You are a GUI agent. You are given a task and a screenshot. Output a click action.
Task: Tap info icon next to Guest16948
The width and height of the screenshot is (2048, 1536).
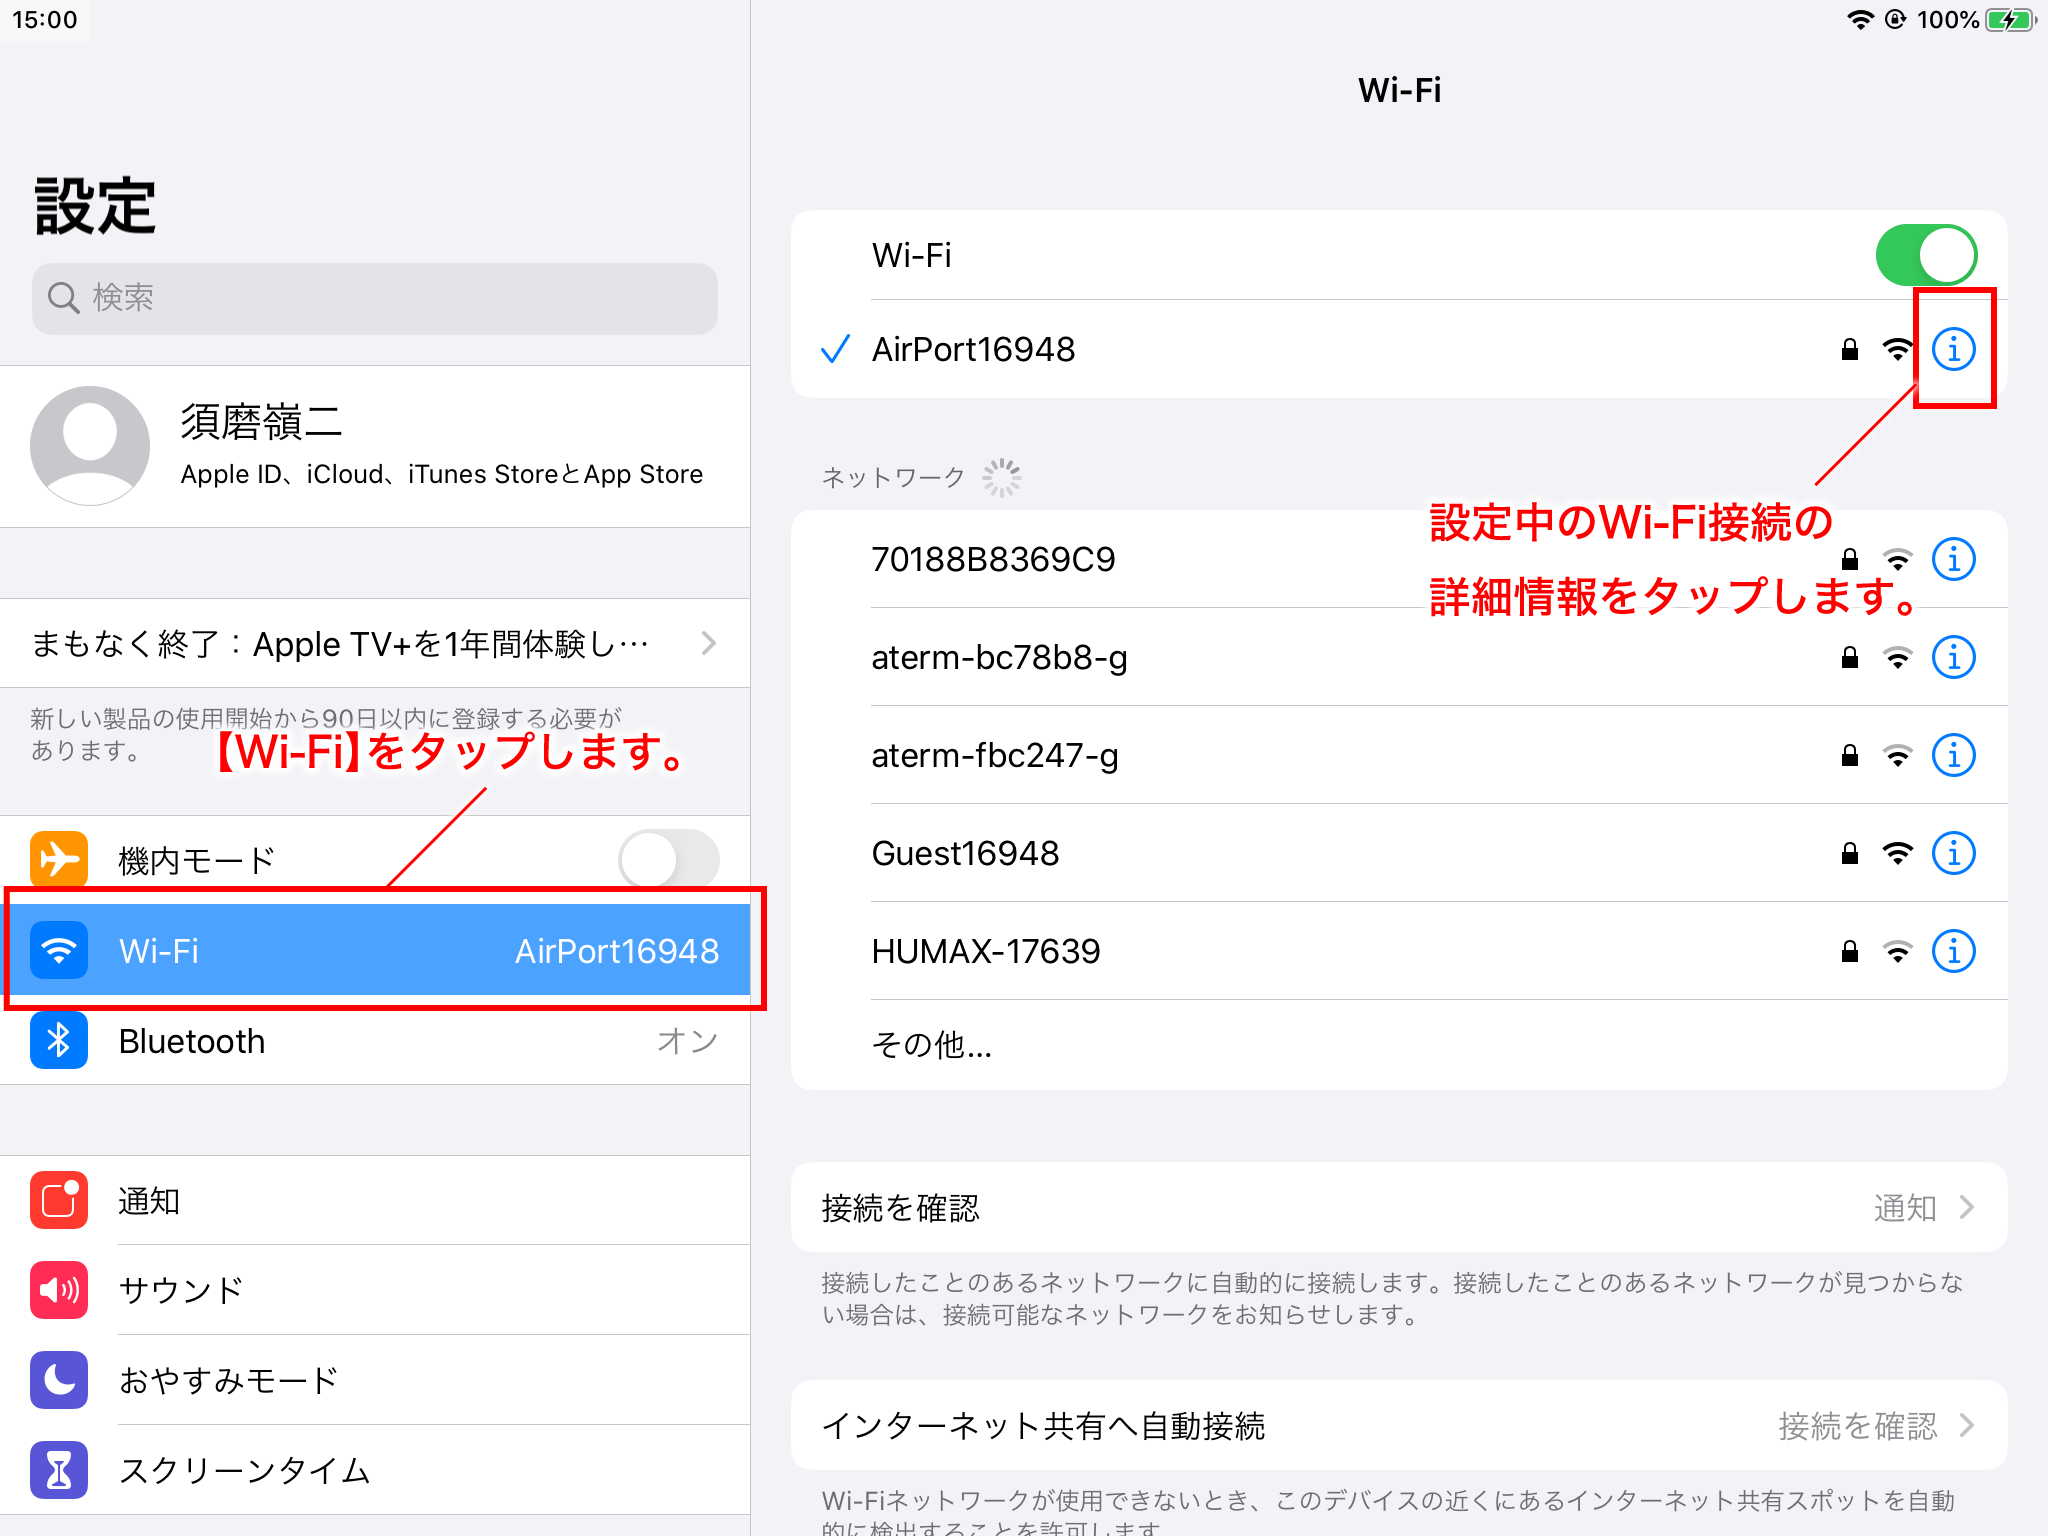click(x=1953, y=853)
